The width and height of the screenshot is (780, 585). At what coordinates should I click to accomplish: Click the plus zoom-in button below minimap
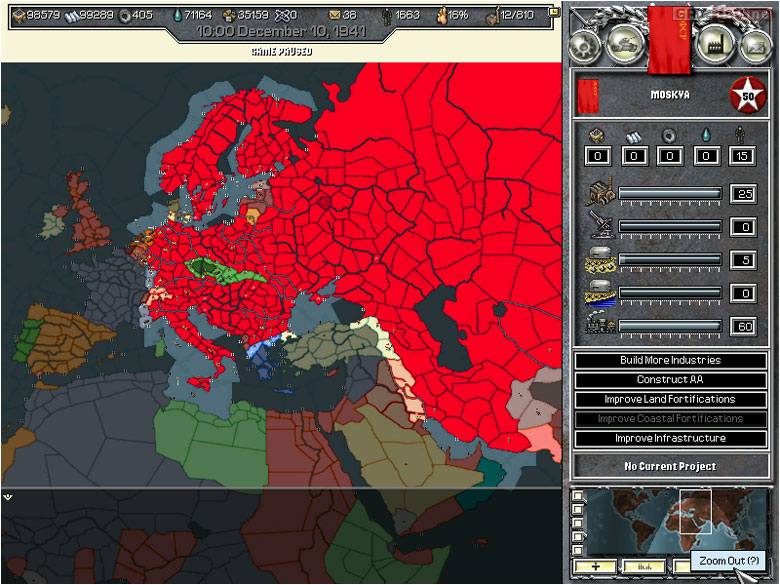595,566
